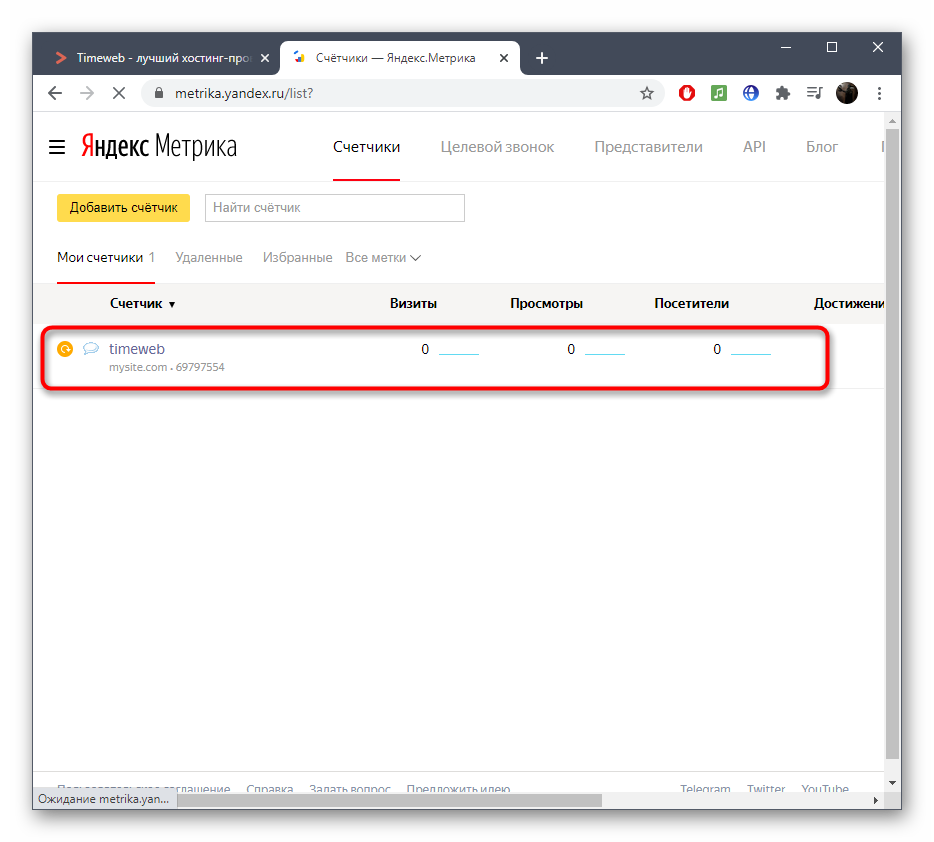Click the horizontal scrollbar thumb
The width and height of the screenshot is (934, 842).
click(390, 800)
